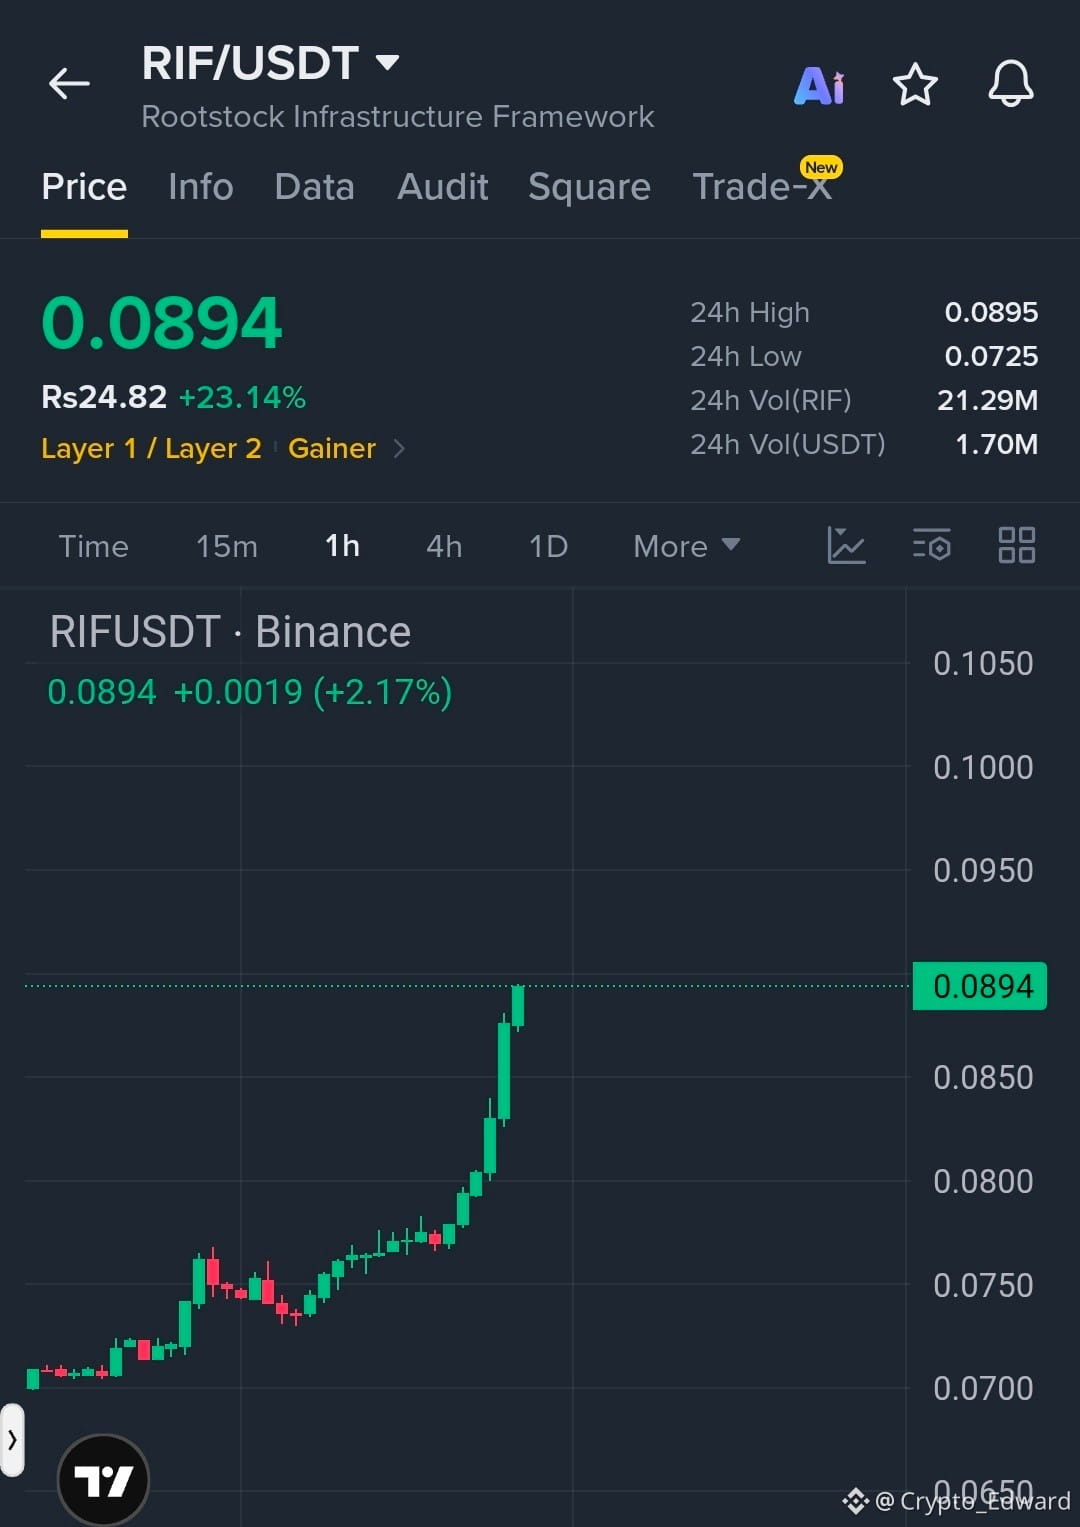Tap the 24h Vol(RIF) value 21.29M
1080x1527 pixels.
point(987,400)
